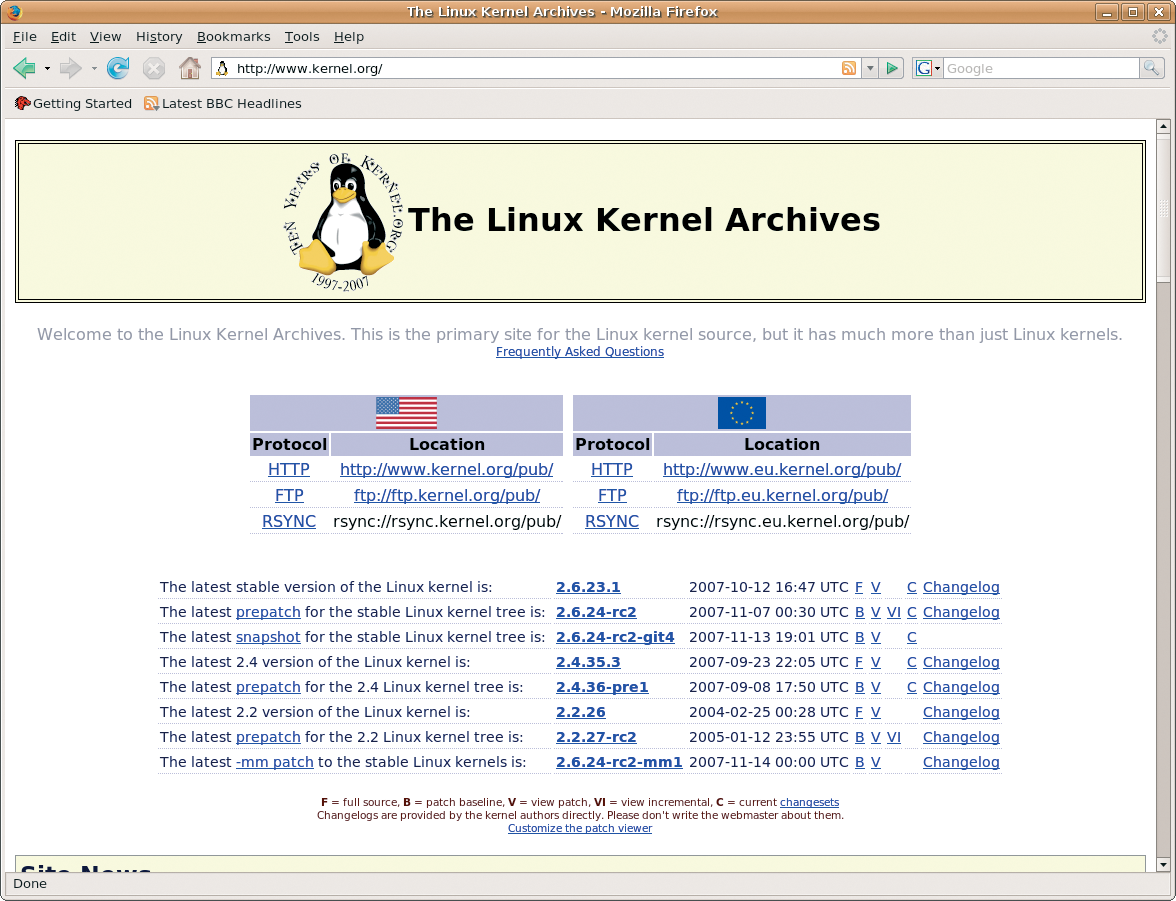
Task: Open the -mm patch link
Action: coord(274,762)
